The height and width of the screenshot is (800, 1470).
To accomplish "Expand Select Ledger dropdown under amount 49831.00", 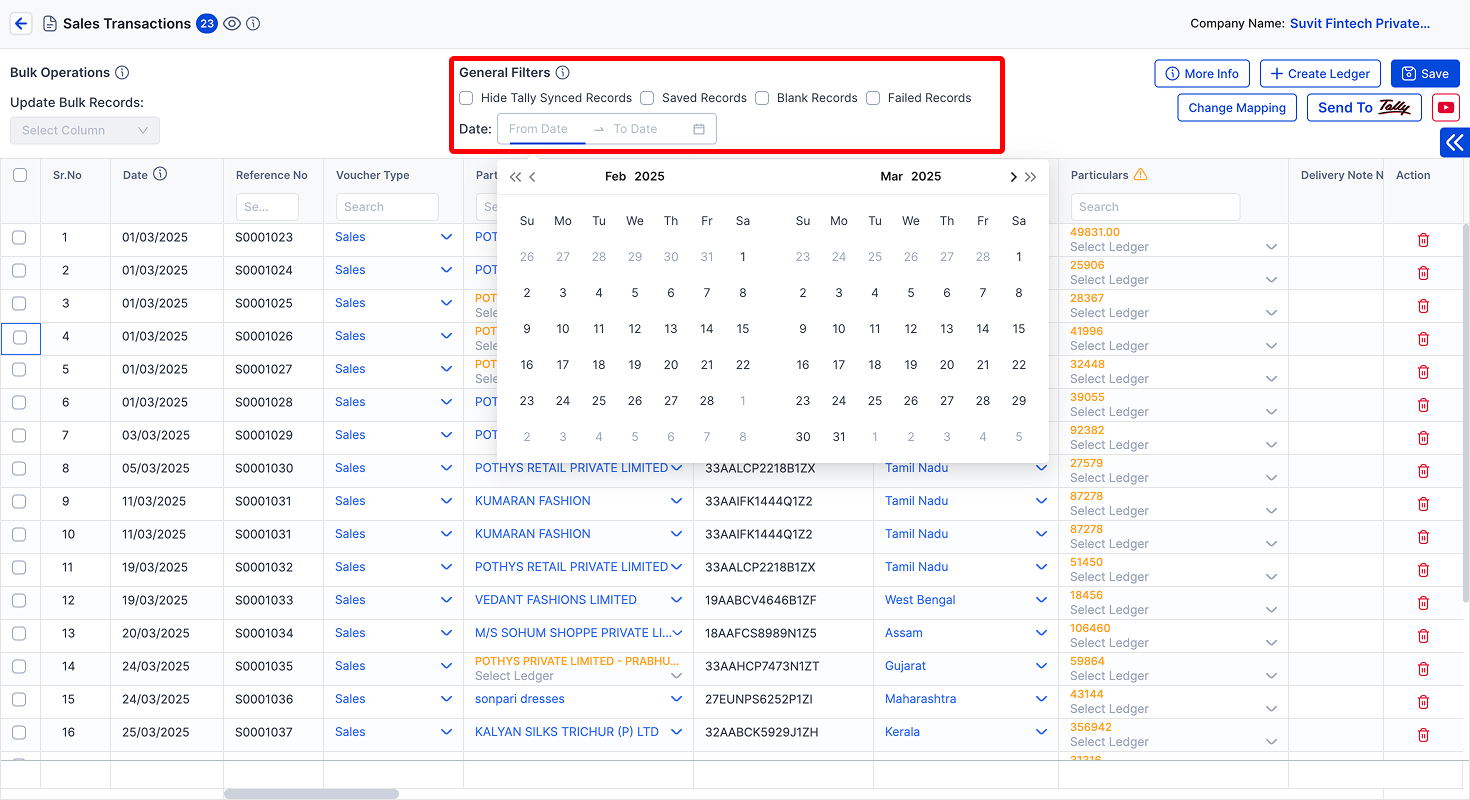I will pyautogui.click(x=1271, y=247).
